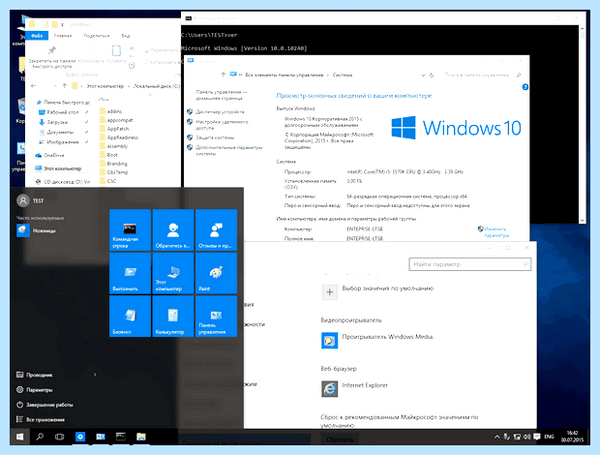Open Device Manager link in System window
The image size is (600, 455).
220,112
